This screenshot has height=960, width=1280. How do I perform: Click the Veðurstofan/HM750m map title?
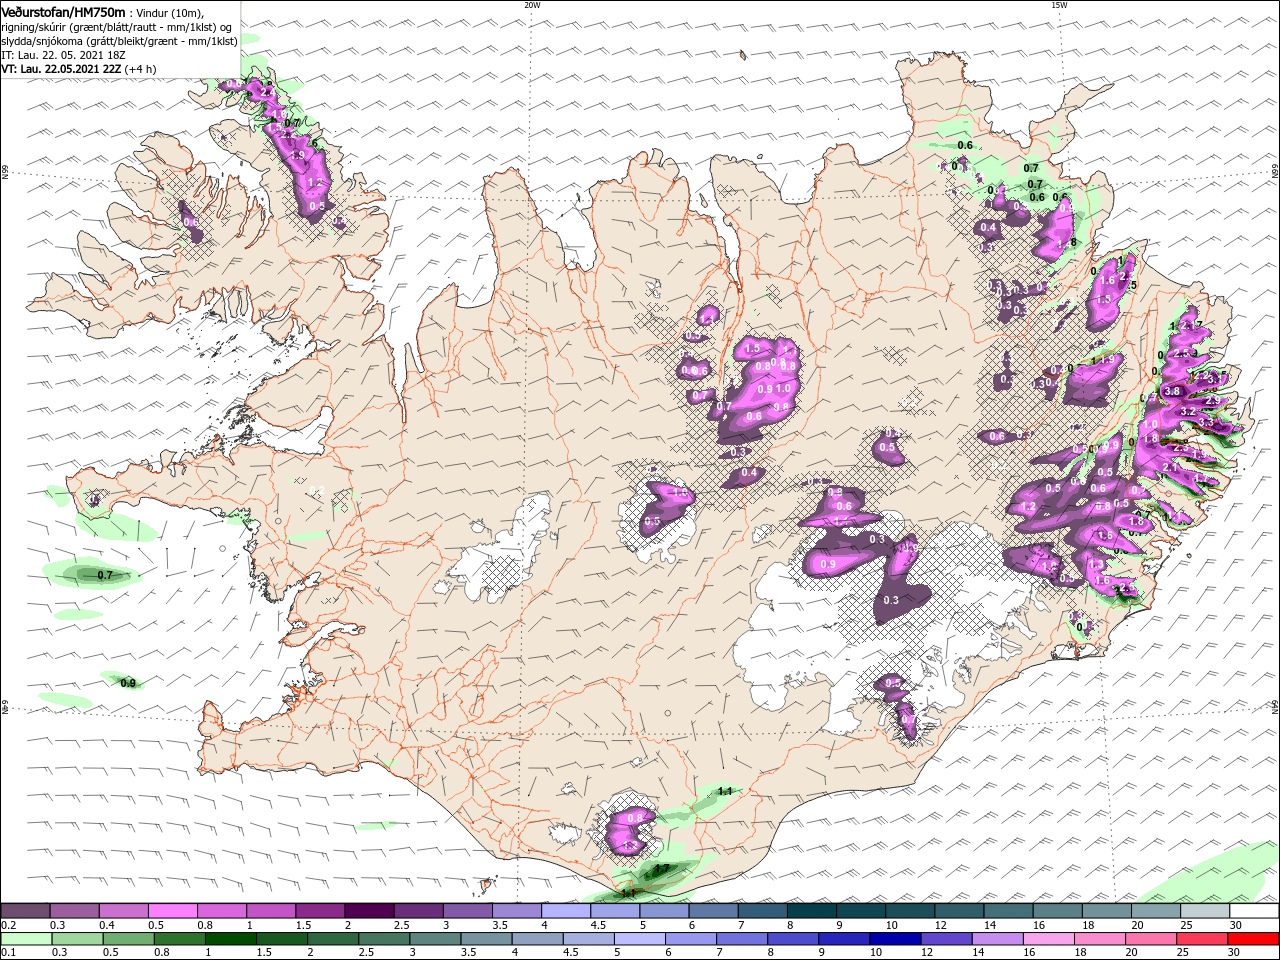point(64,11)
